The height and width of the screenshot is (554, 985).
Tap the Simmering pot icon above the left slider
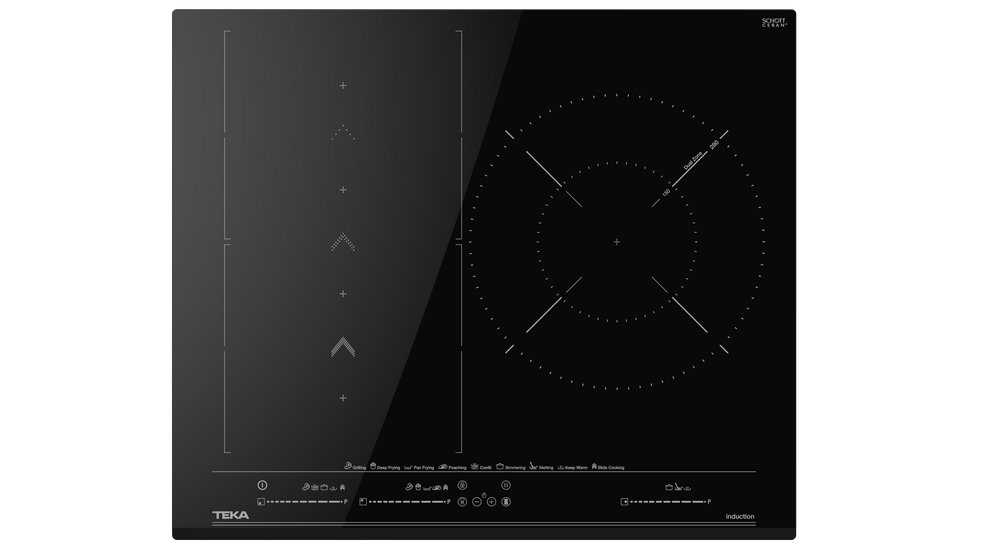(x=324, y=487)
